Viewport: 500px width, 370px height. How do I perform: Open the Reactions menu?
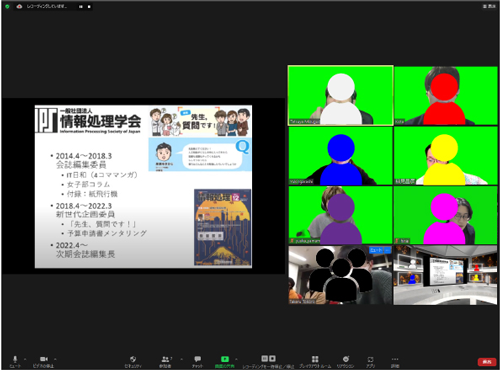click(x=346, y=361)
